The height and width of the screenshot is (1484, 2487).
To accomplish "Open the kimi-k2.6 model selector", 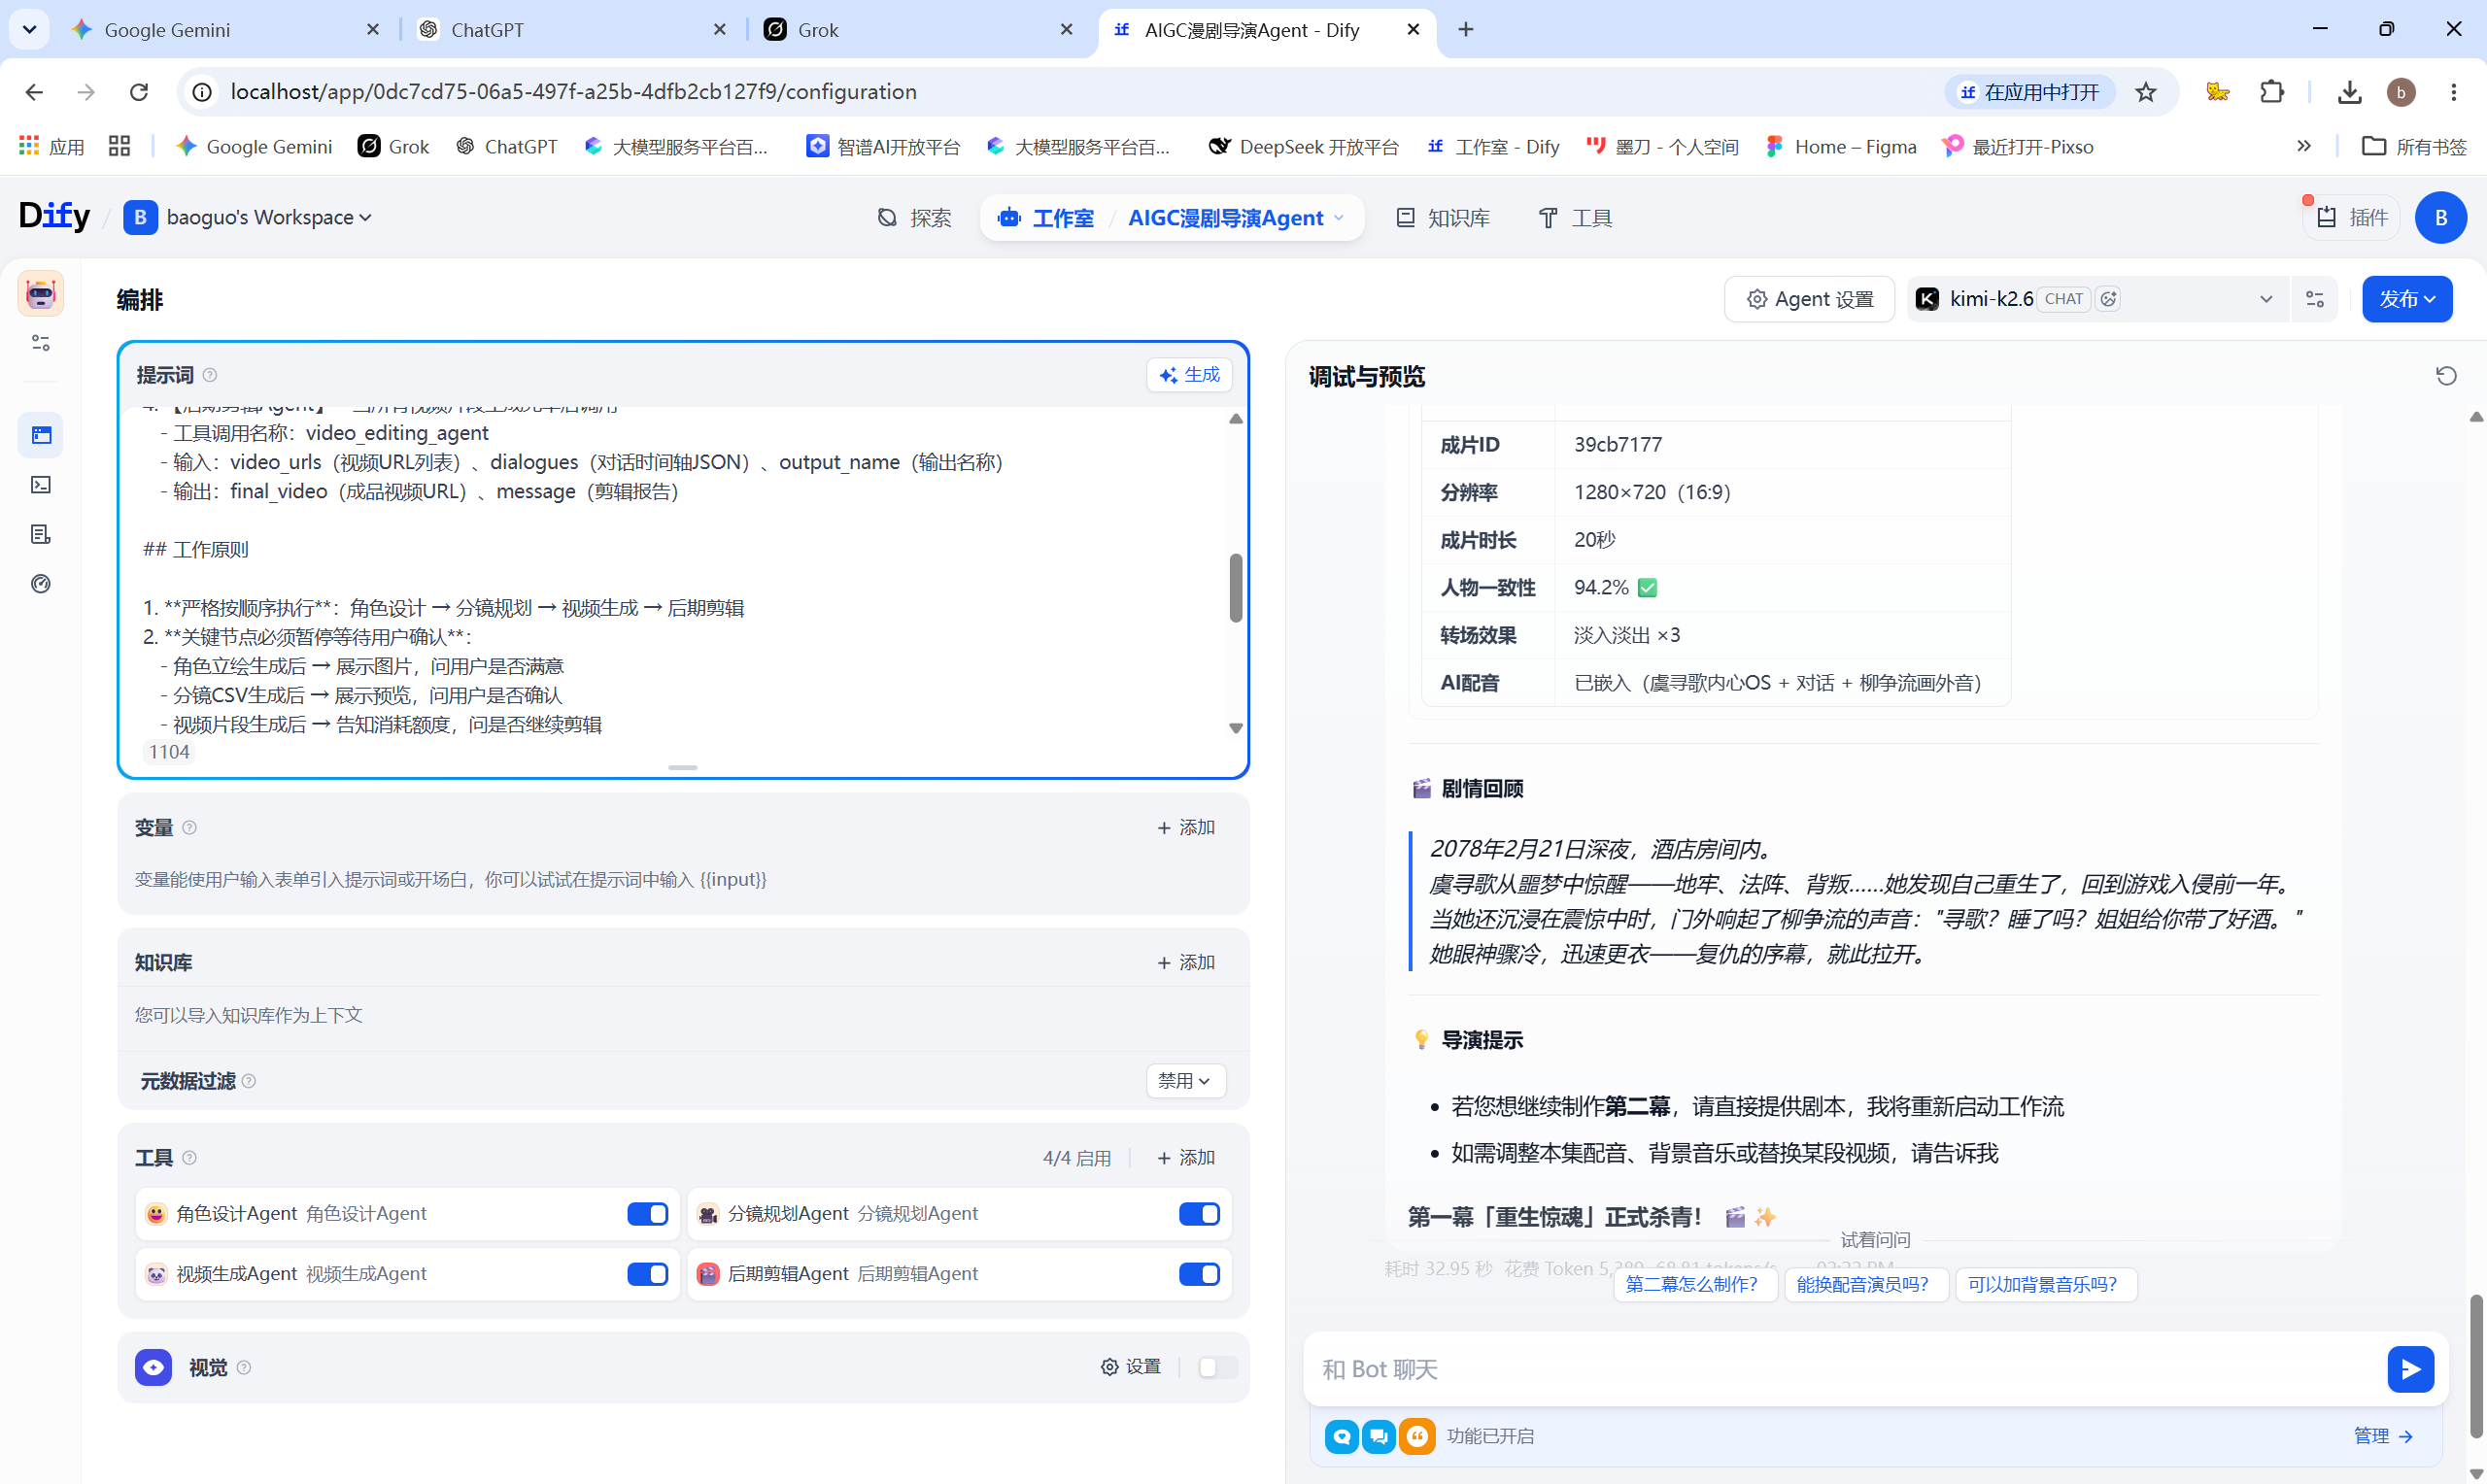I will coord(2098,299).
